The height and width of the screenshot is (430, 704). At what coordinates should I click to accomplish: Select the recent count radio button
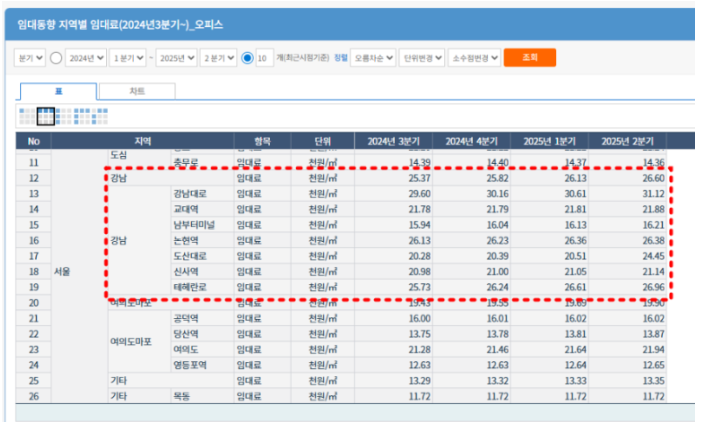(247, 58)
